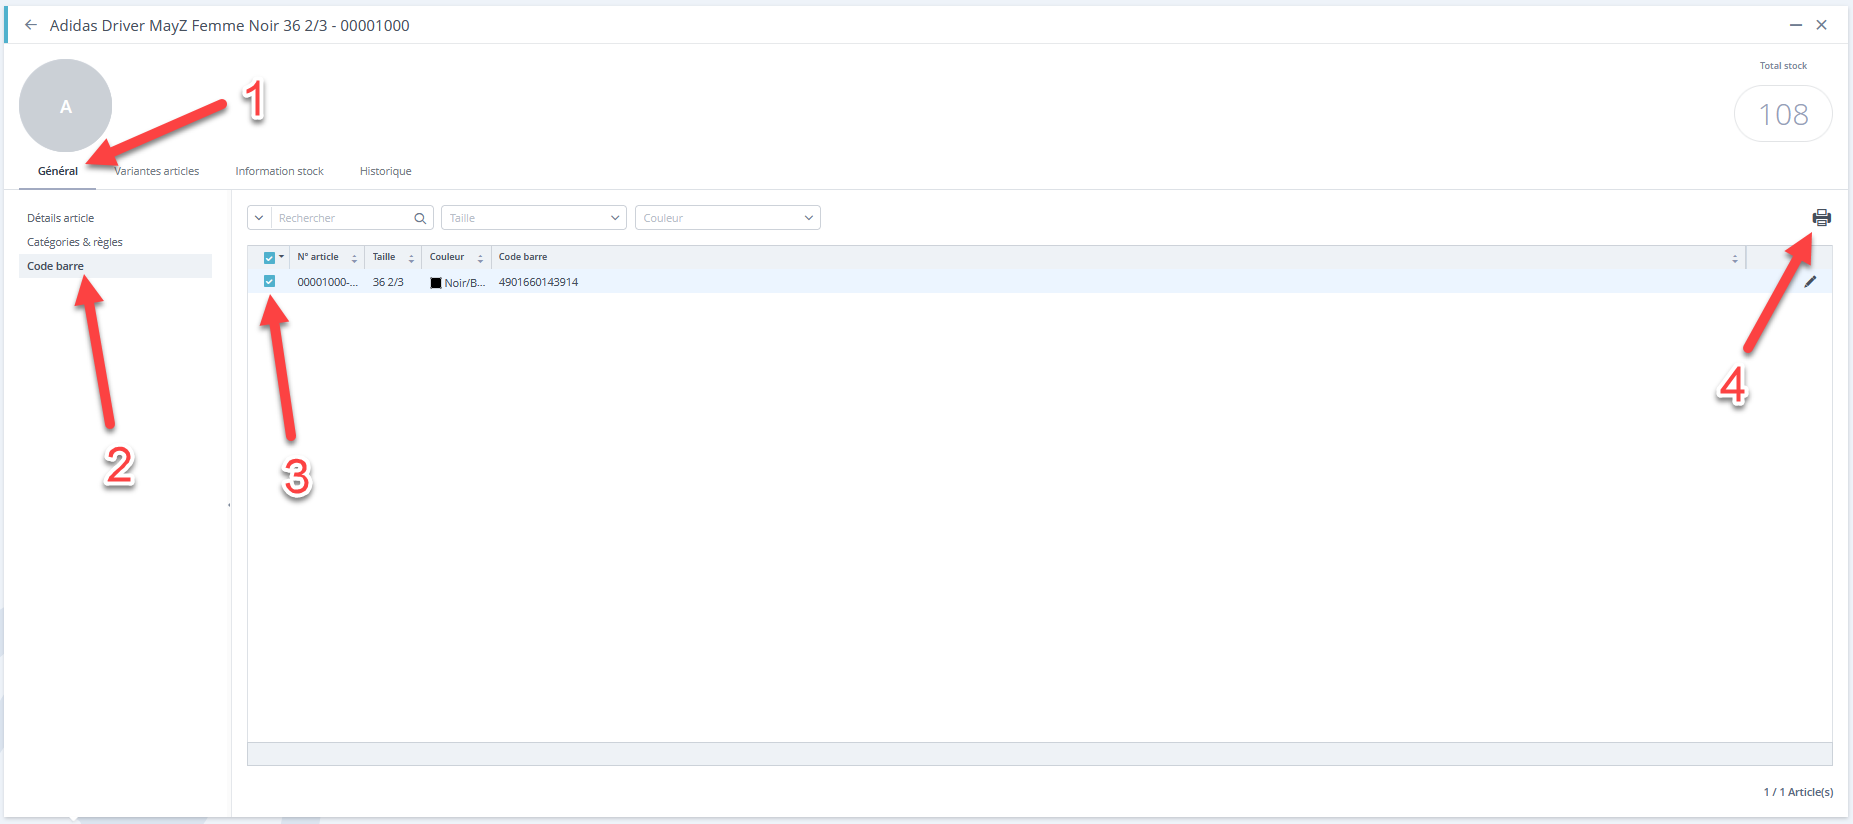Switch to the Général tab
Image resolution: width=1853 pixels, height=824 pixels.
coord(58,171)
